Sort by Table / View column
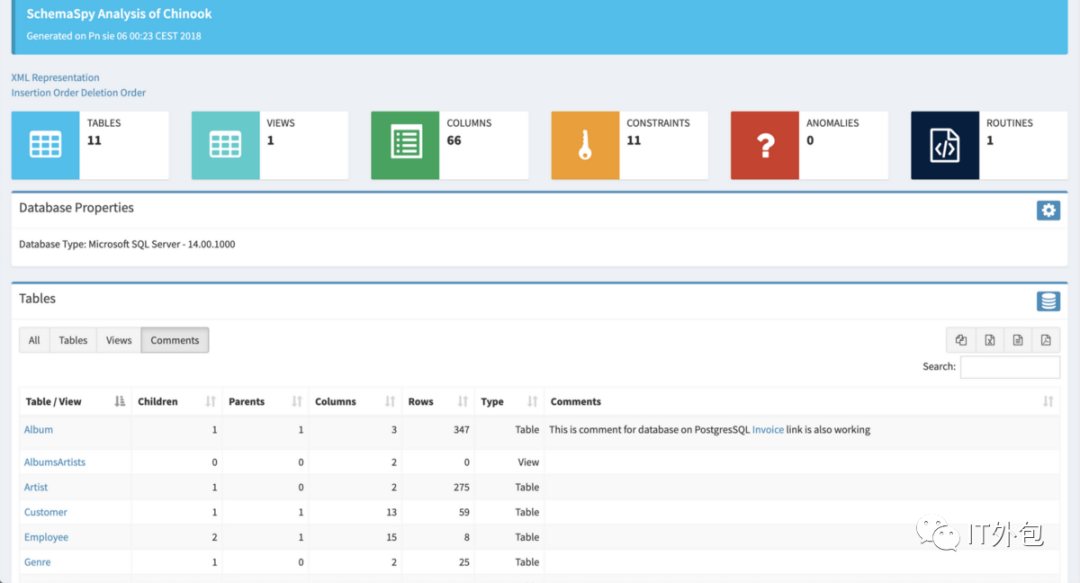The image size is (1080, 583). tap(75, 402)
